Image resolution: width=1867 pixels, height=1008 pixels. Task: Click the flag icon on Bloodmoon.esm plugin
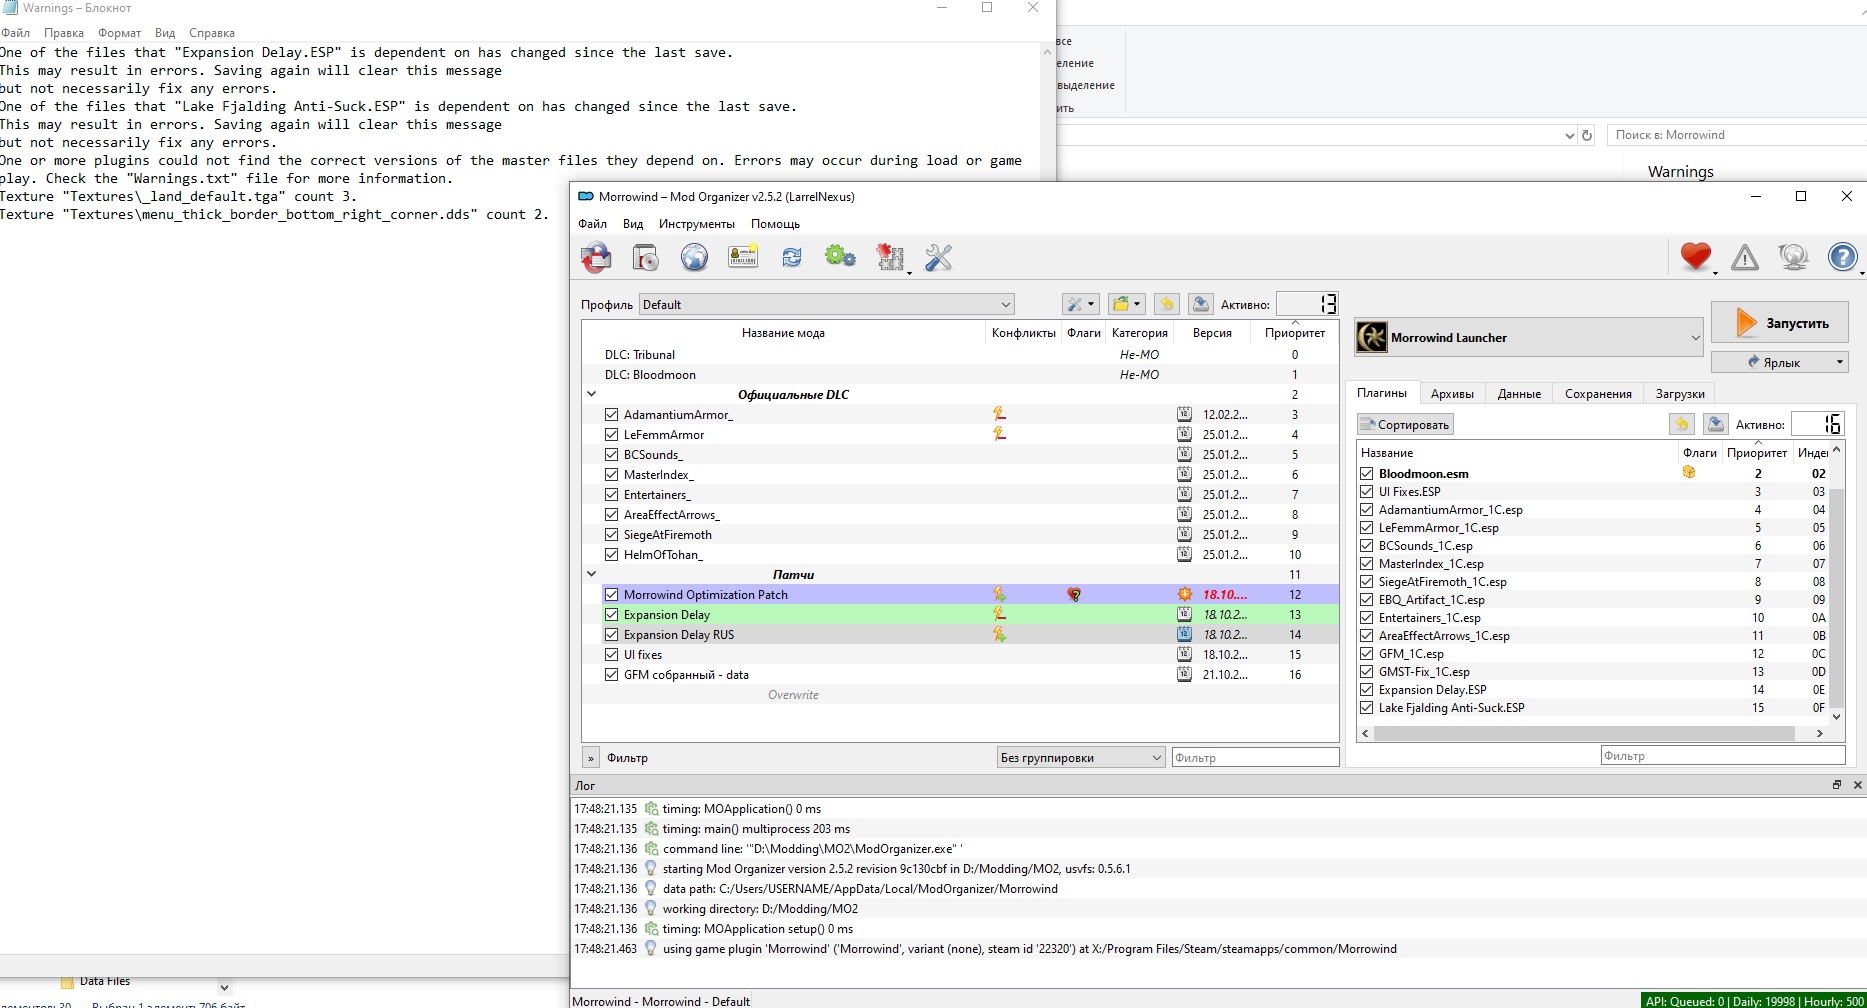pyautogui.click(x=1689, y=473)
